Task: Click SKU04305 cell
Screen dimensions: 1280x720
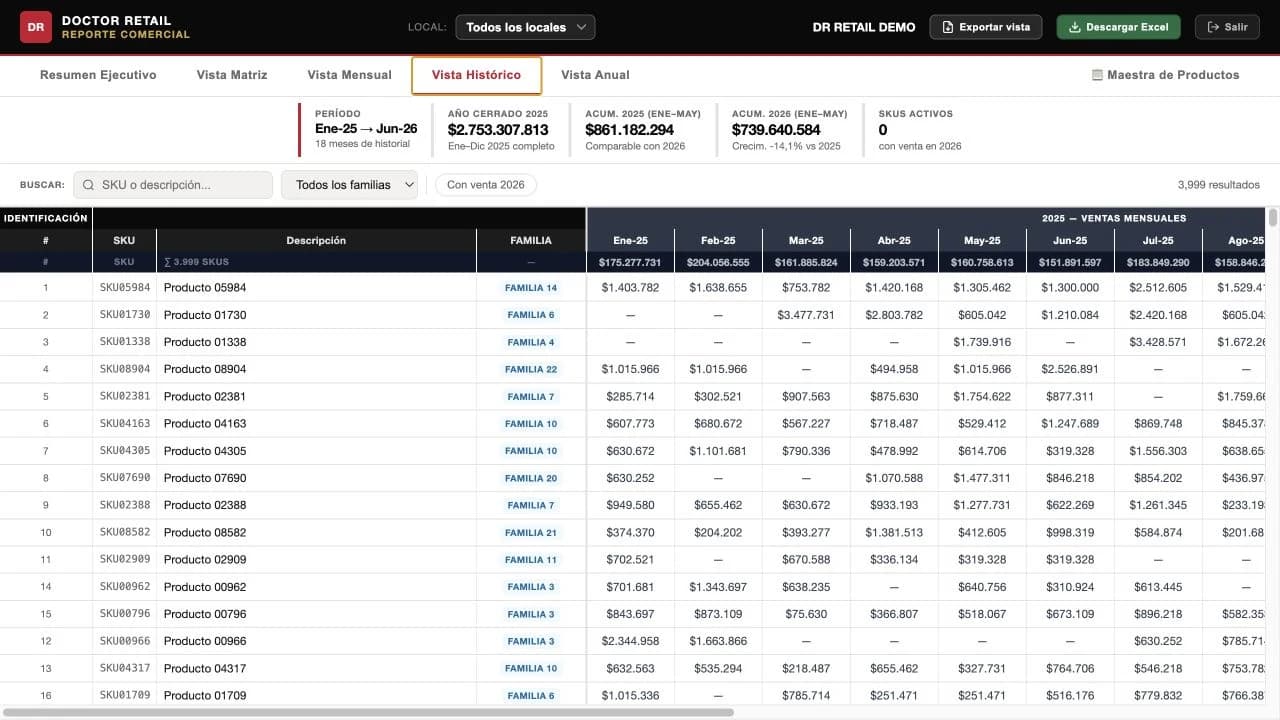Action: 125,451
